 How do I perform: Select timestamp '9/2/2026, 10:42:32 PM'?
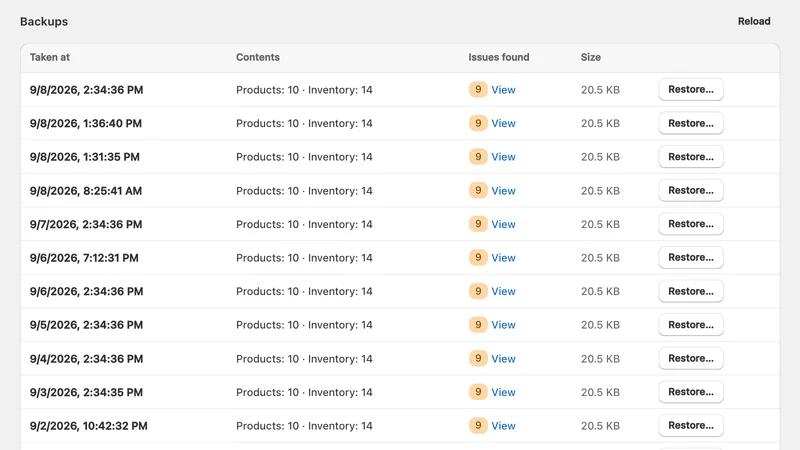click(x=88, y=426)
